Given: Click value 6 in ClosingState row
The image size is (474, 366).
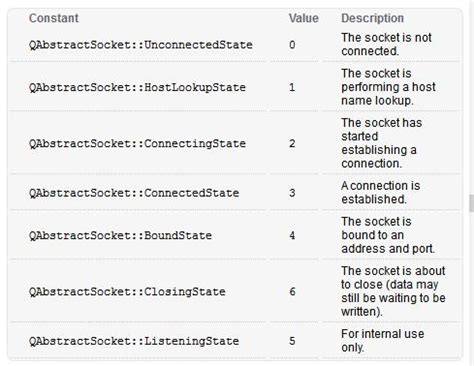Looking at the screenshot, I should click(292, 292).
